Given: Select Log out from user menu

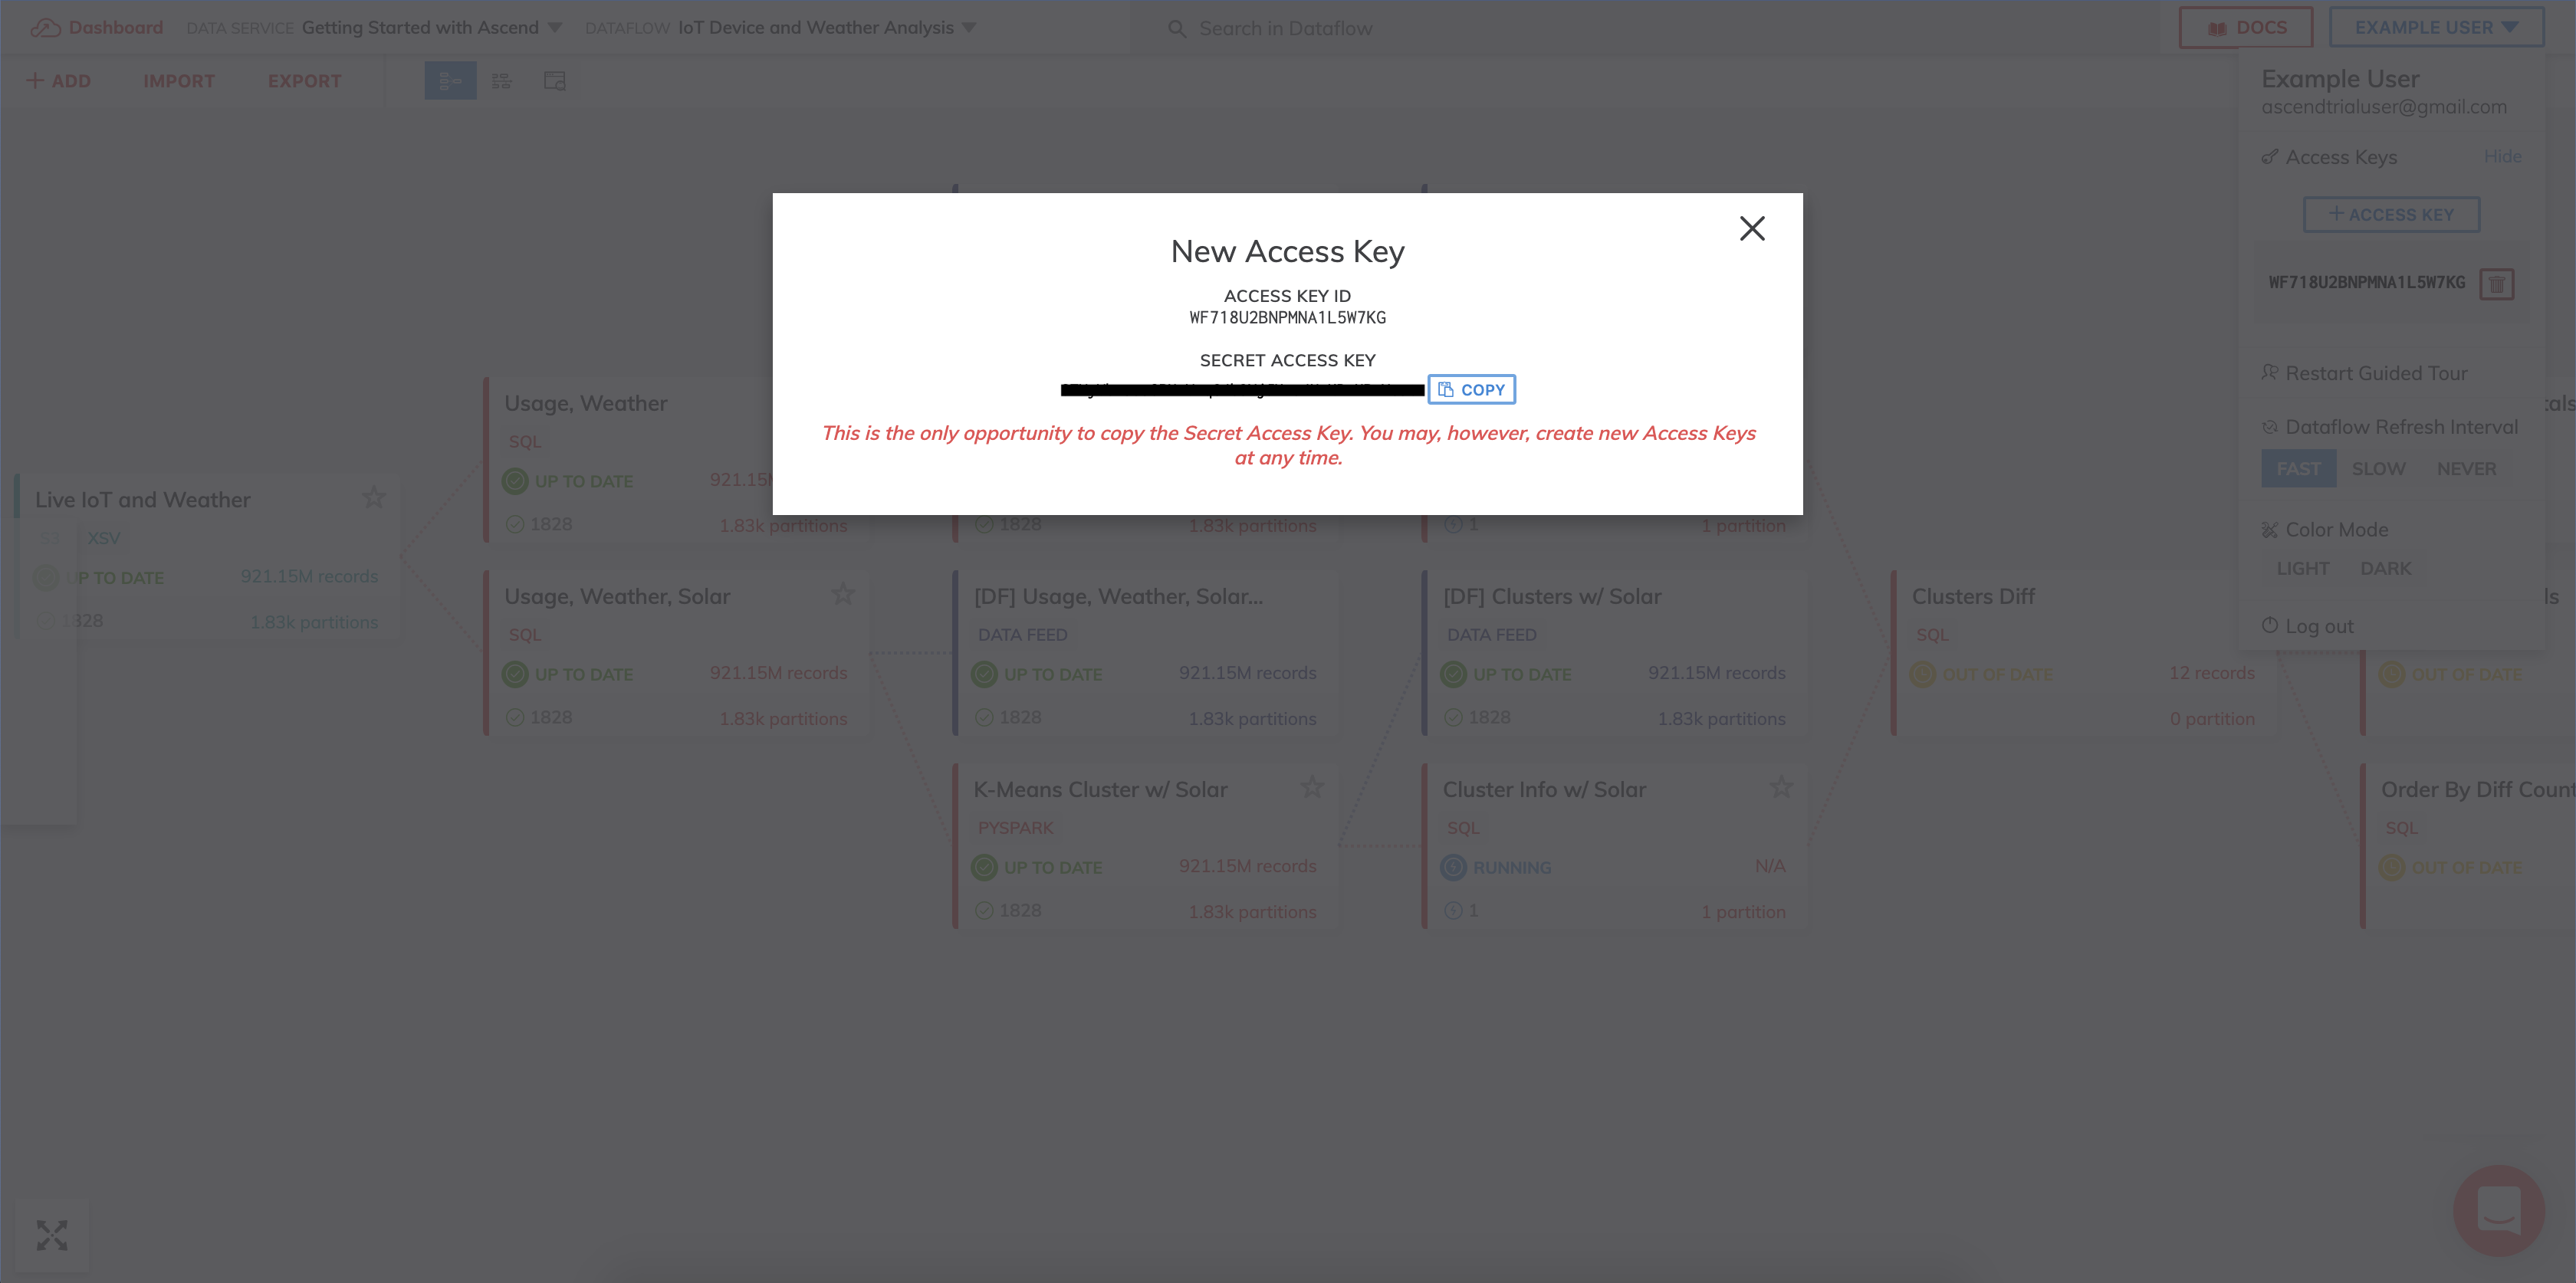Looking at the screenshot, I should click(x=2318, y=626).
